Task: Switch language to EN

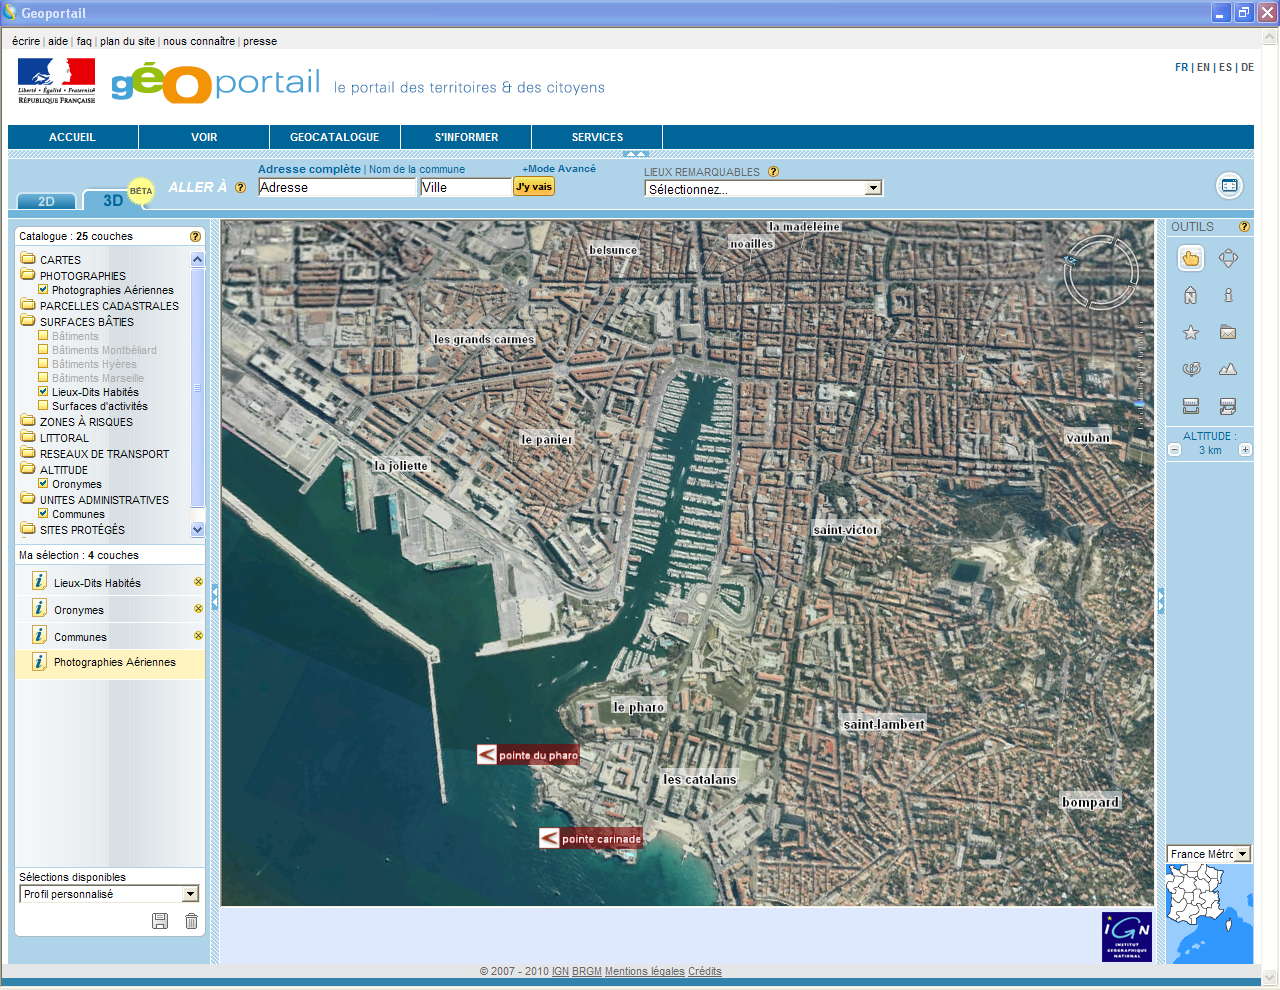Action: [x=1203, y=67]
